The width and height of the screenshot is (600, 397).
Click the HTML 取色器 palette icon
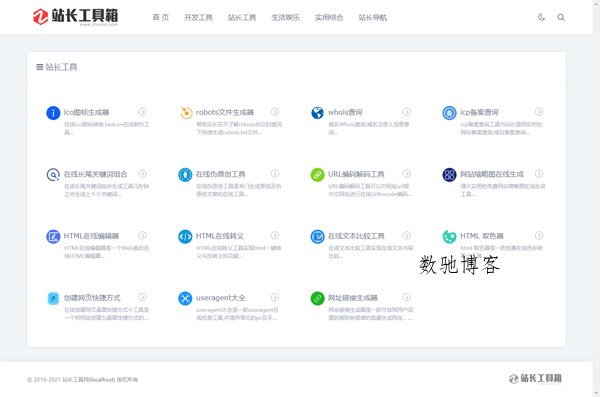[450, 237]
